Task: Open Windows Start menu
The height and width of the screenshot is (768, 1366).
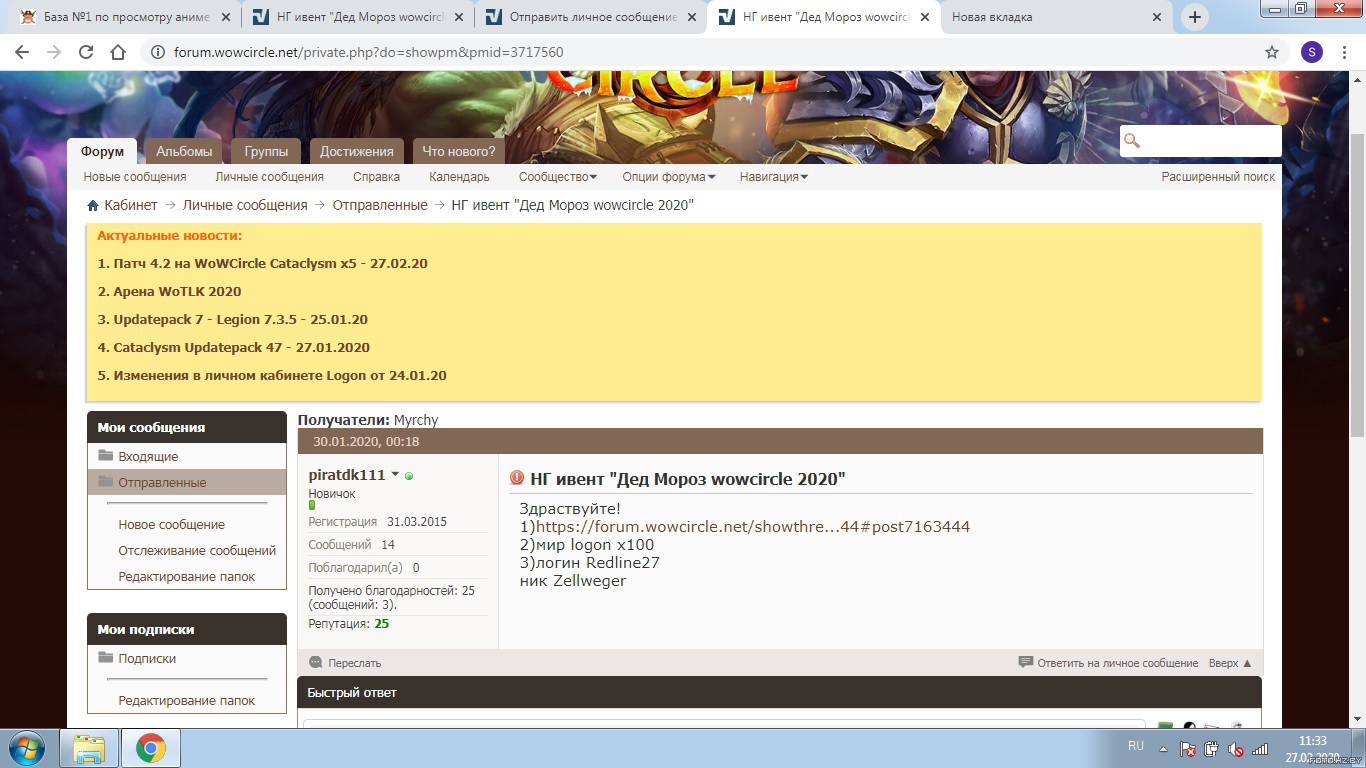Action: [27, 747]
